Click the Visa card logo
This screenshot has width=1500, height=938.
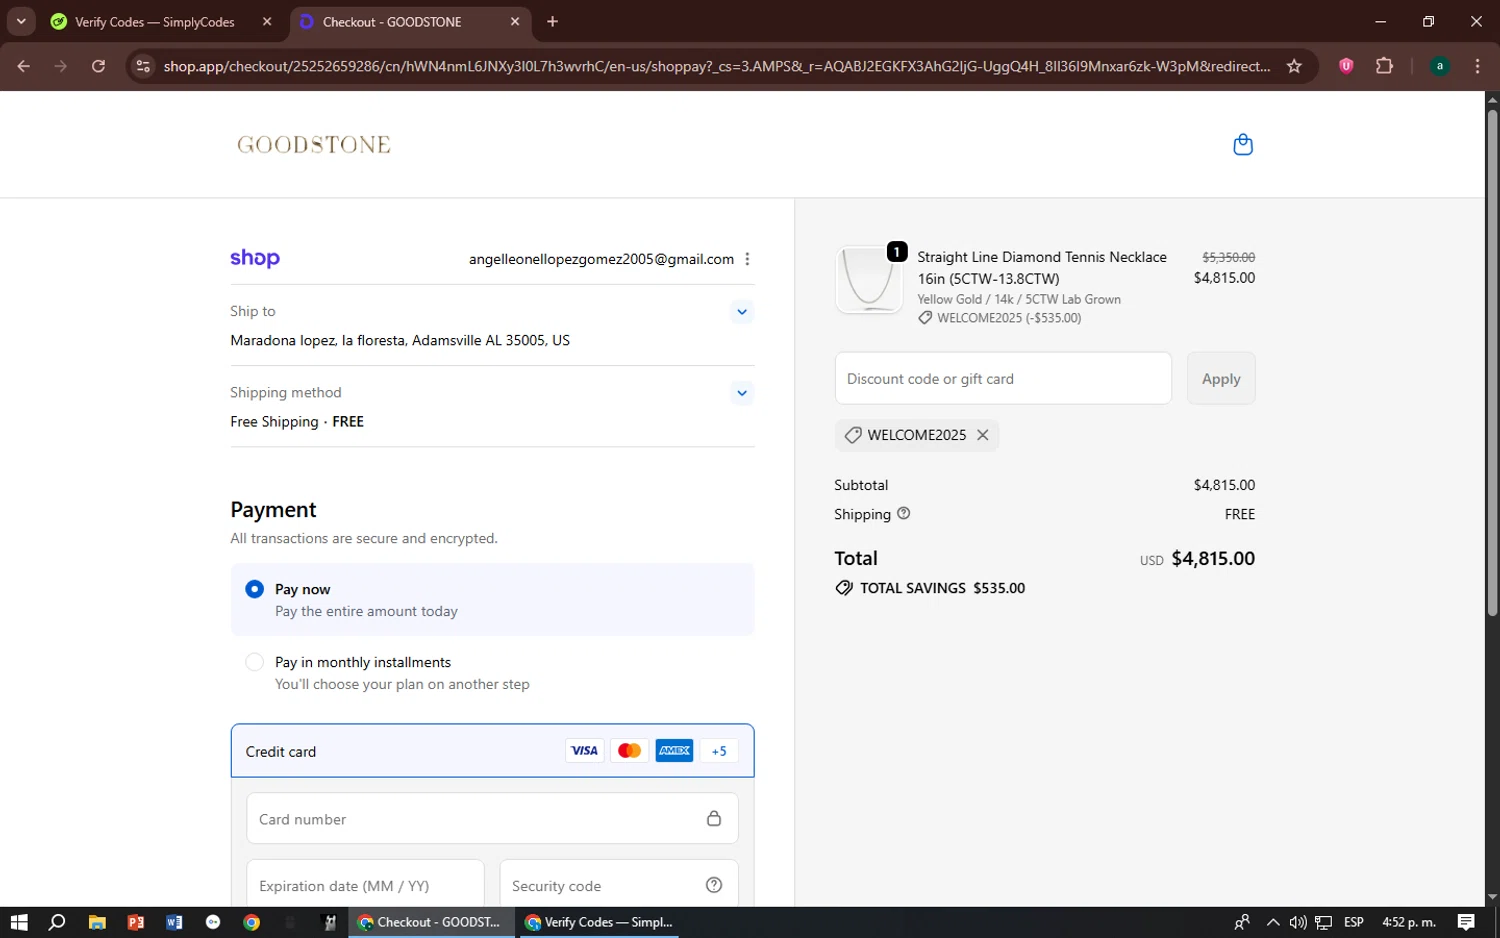585,751
